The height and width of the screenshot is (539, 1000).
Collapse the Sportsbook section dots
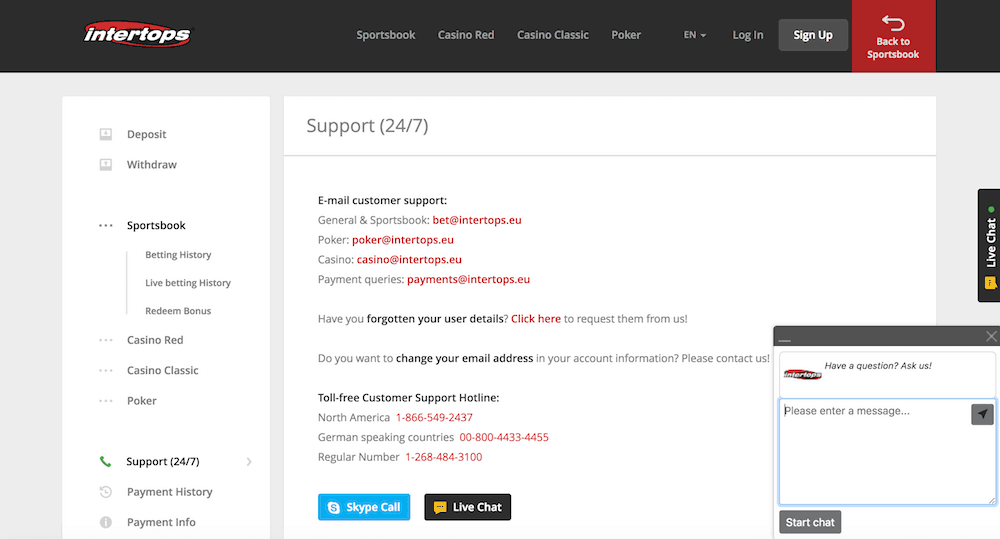[x=106, y=225]
